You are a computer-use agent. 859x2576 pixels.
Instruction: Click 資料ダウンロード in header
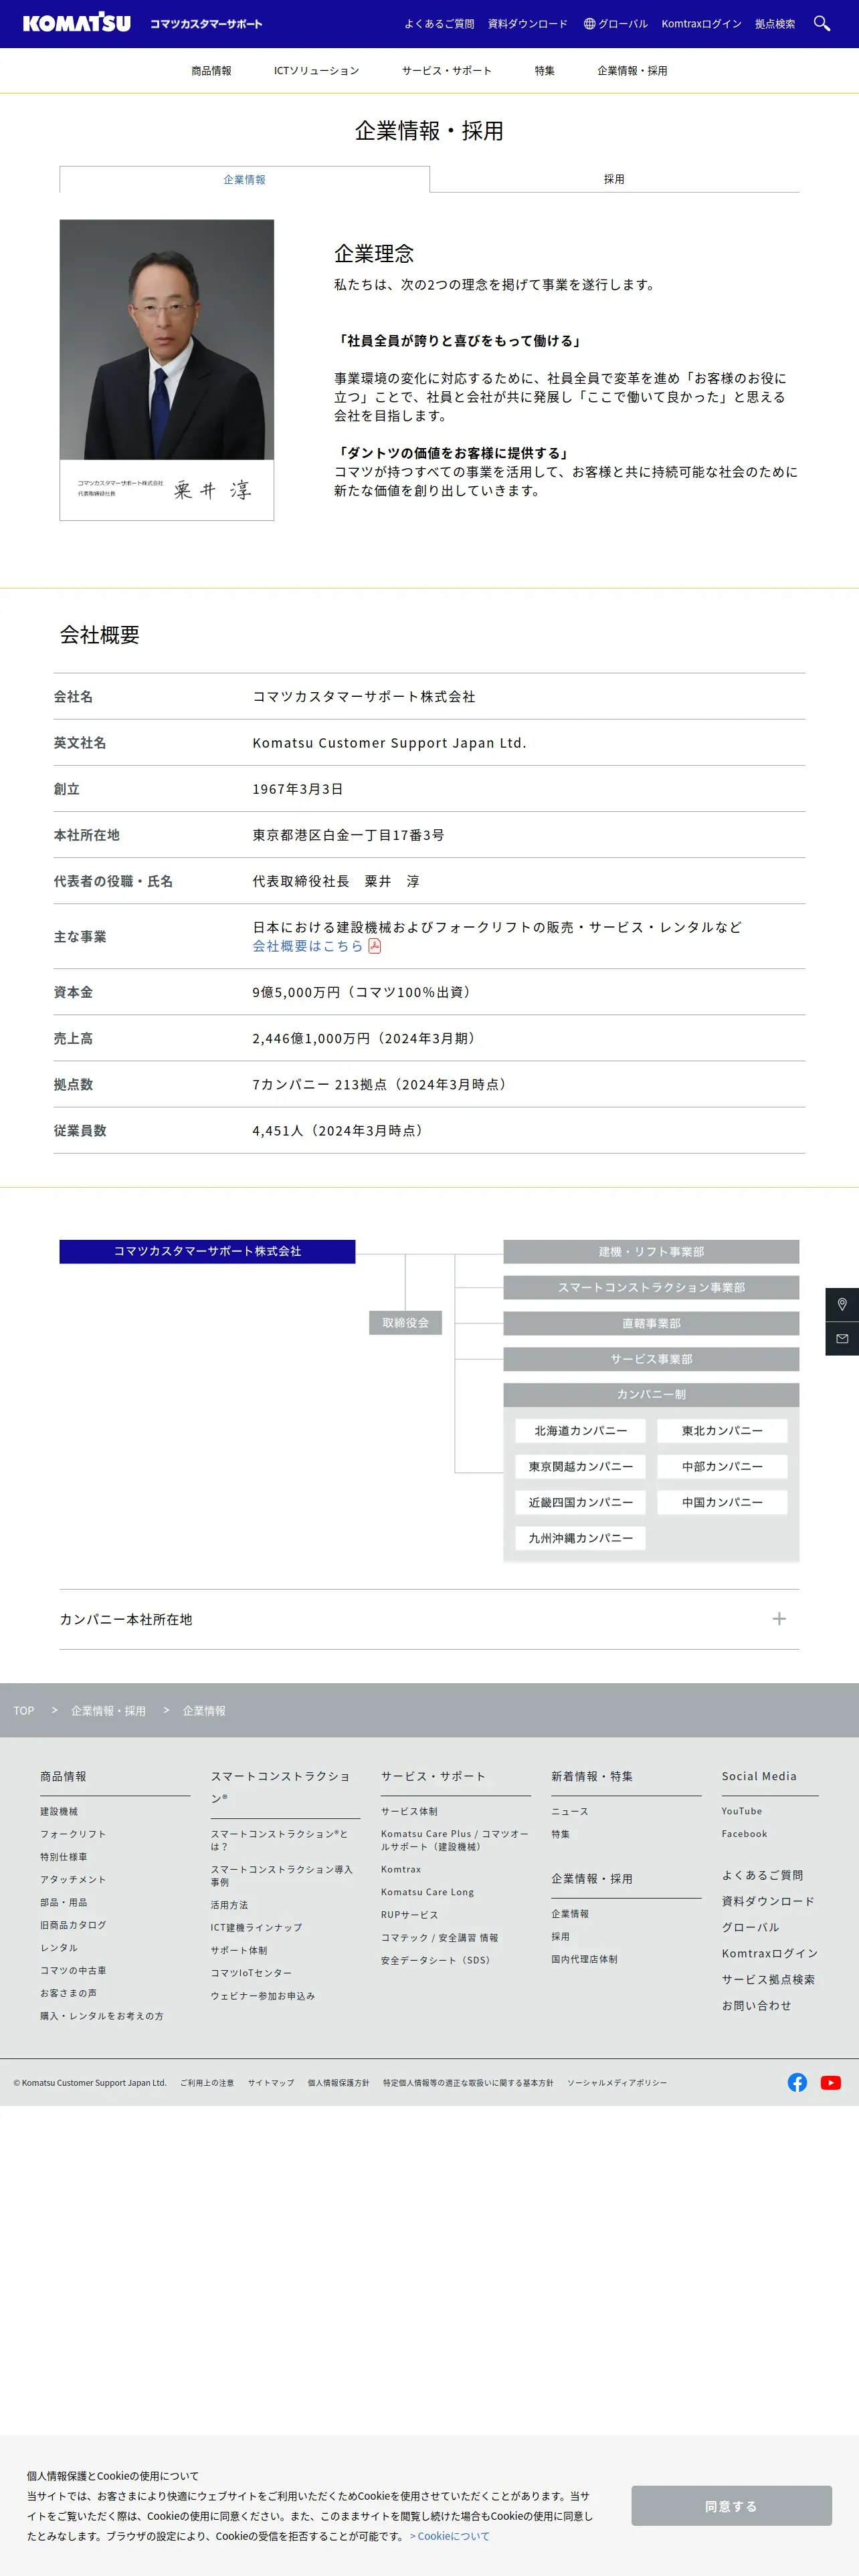[527, 24]
